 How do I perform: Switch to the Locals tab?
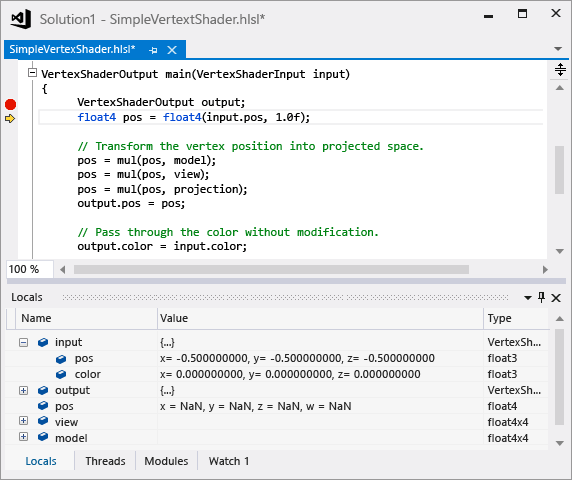click(x=41, y=461)
